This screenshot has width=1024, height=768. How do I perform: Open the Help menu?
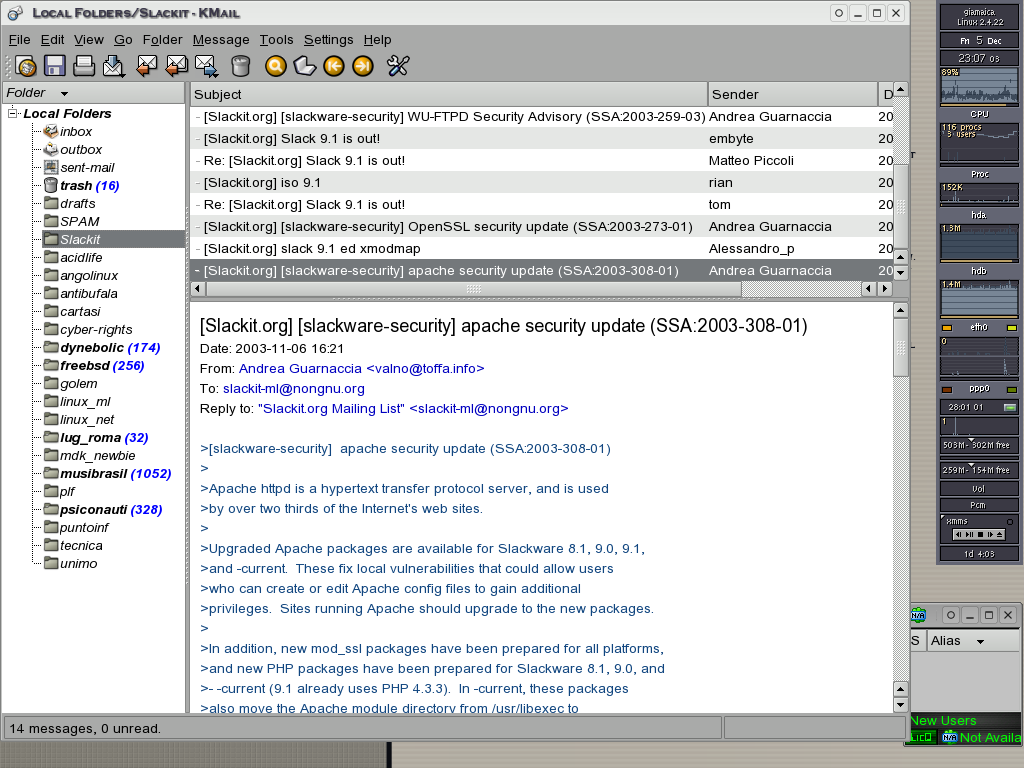377,40
